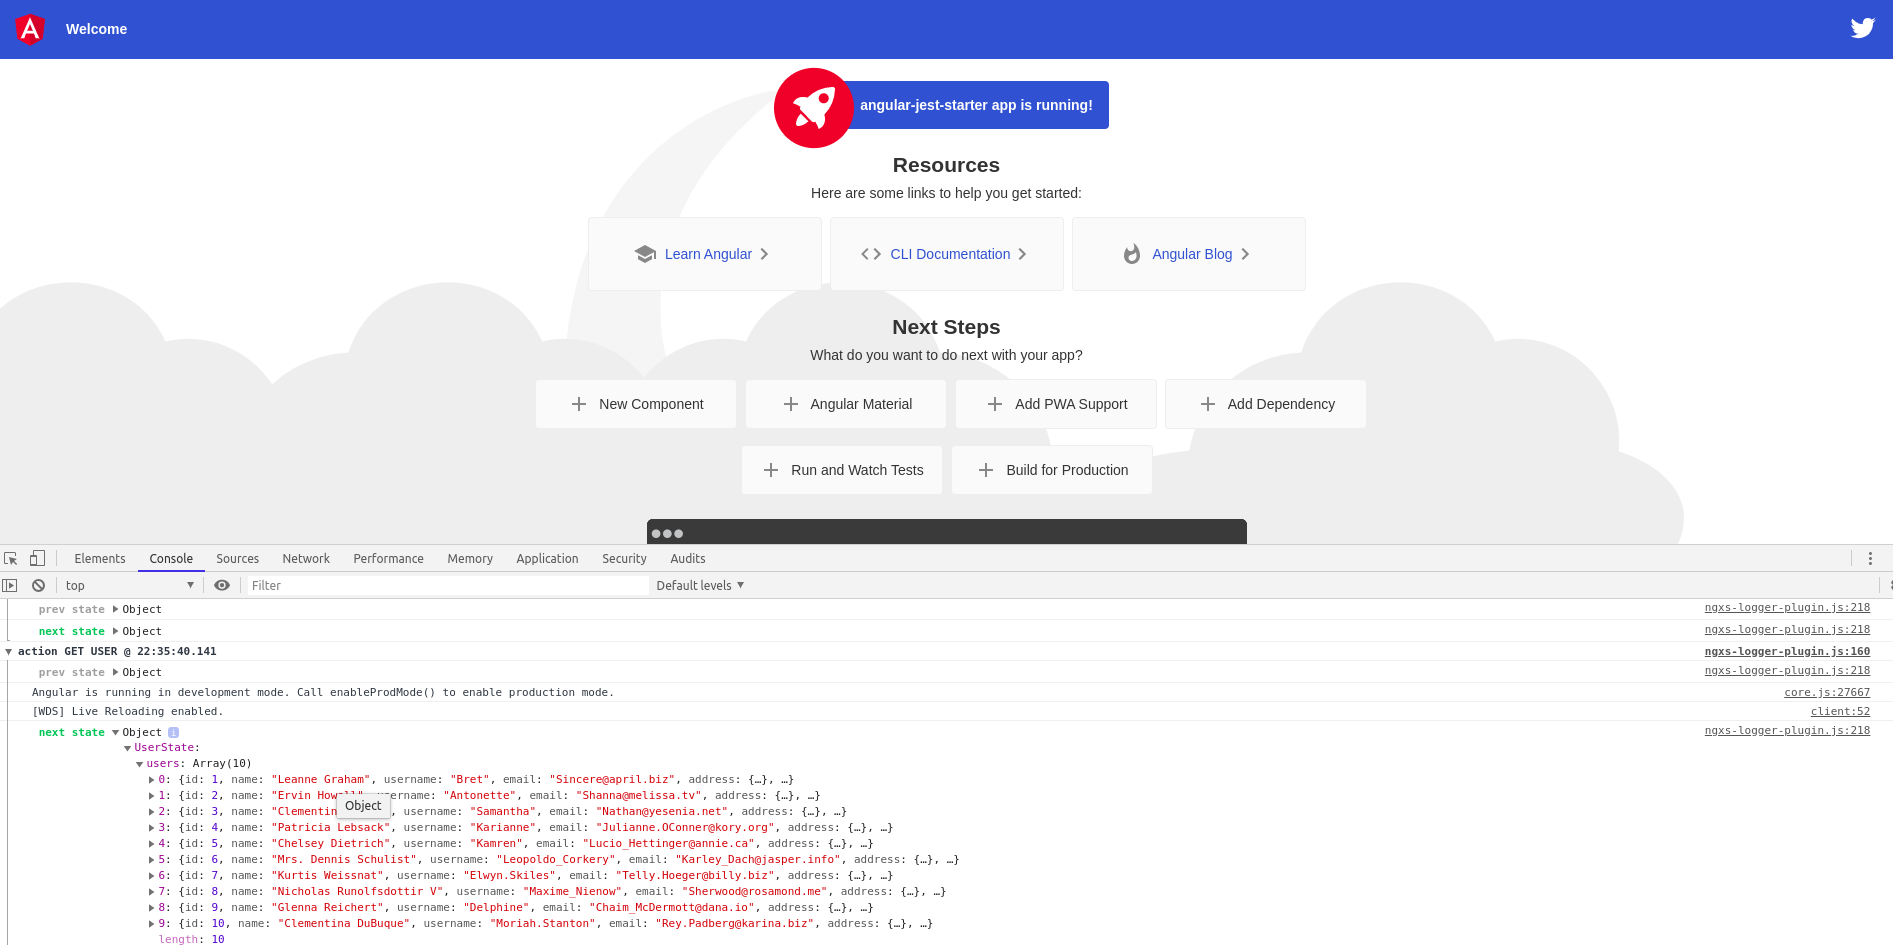The image size is (1893, 945).
Task: Switch to the Elements tab
Action: [x=100, y=559]
